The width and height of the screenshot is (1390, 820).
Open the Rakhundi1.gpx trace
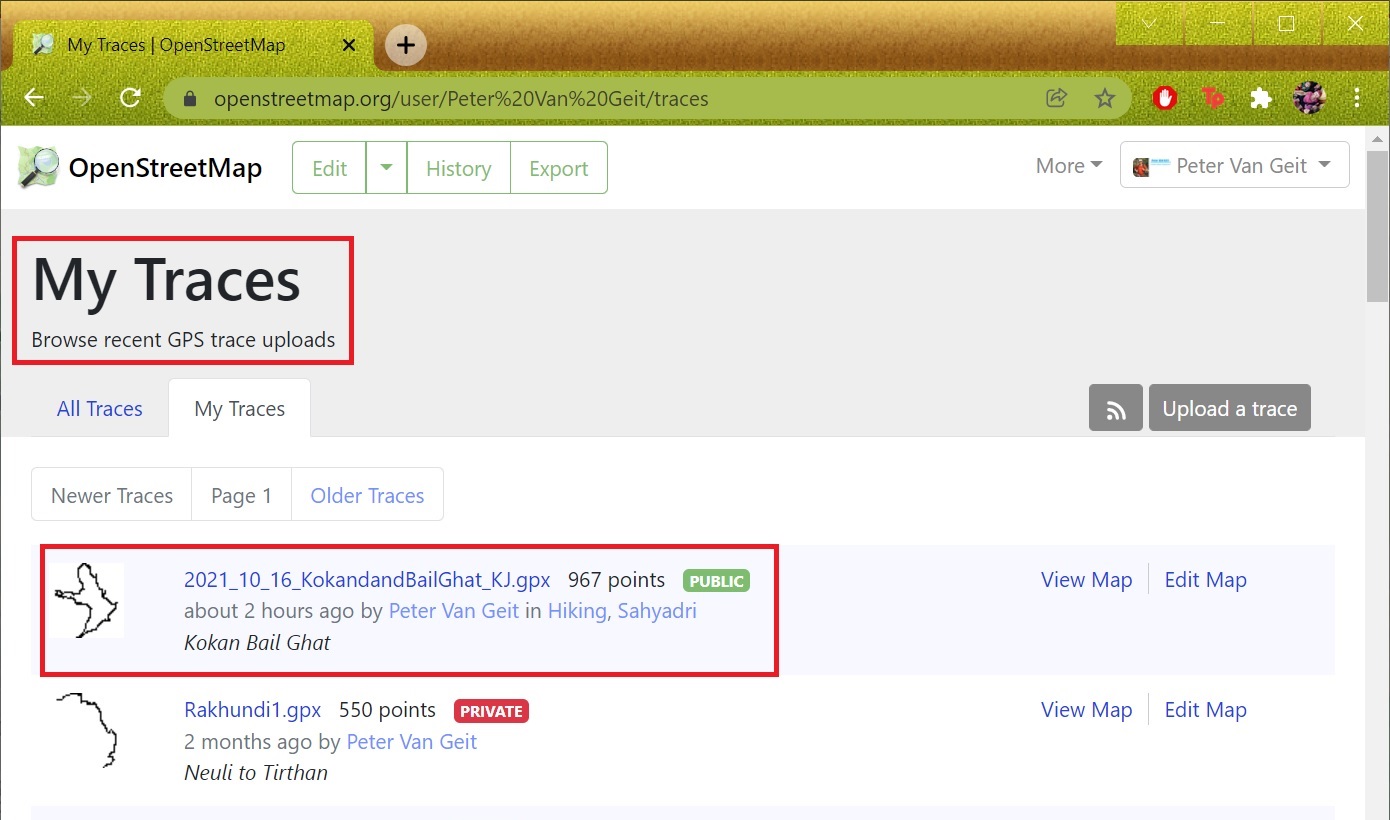pyautogui.click(x=253, y=709)
